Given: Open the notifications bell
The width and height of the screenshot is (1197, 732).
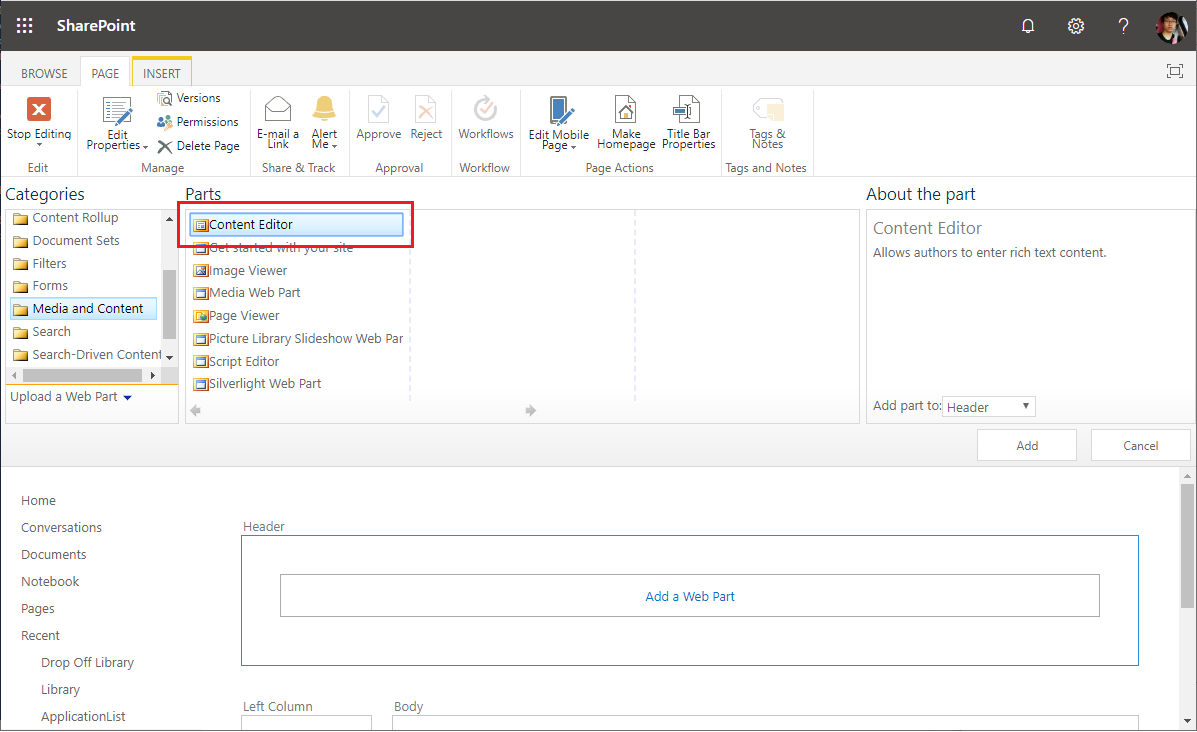Looking at the screenshot, I should (x=1028, y=26).
